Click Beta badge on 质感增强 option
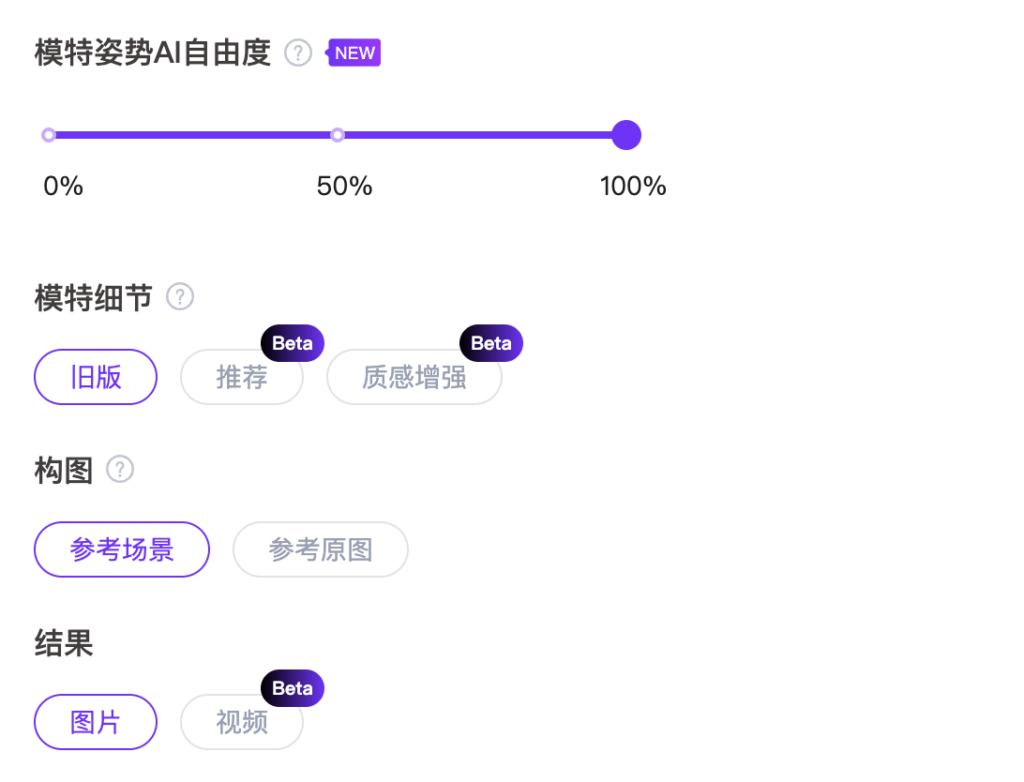The height and width of the screenshot is (782, 1024). pyautogui.click(x=491, y=343)
